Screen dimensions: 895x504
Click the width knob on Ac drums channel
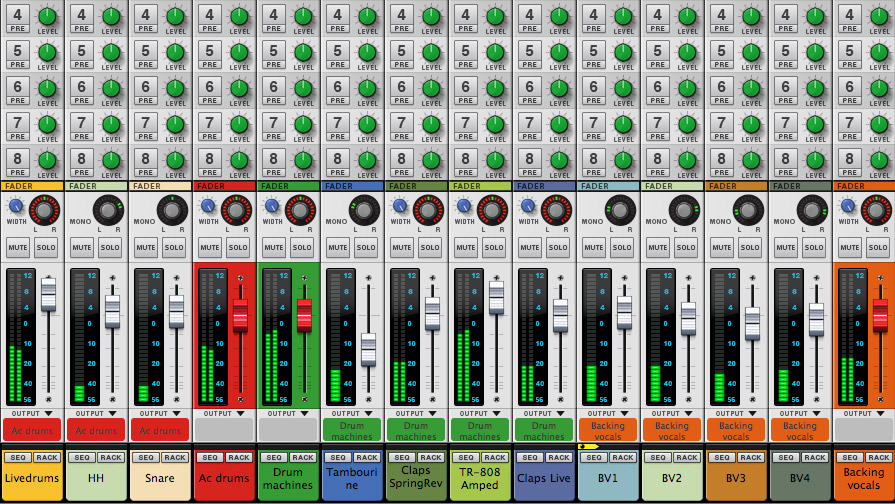point(208,205)
